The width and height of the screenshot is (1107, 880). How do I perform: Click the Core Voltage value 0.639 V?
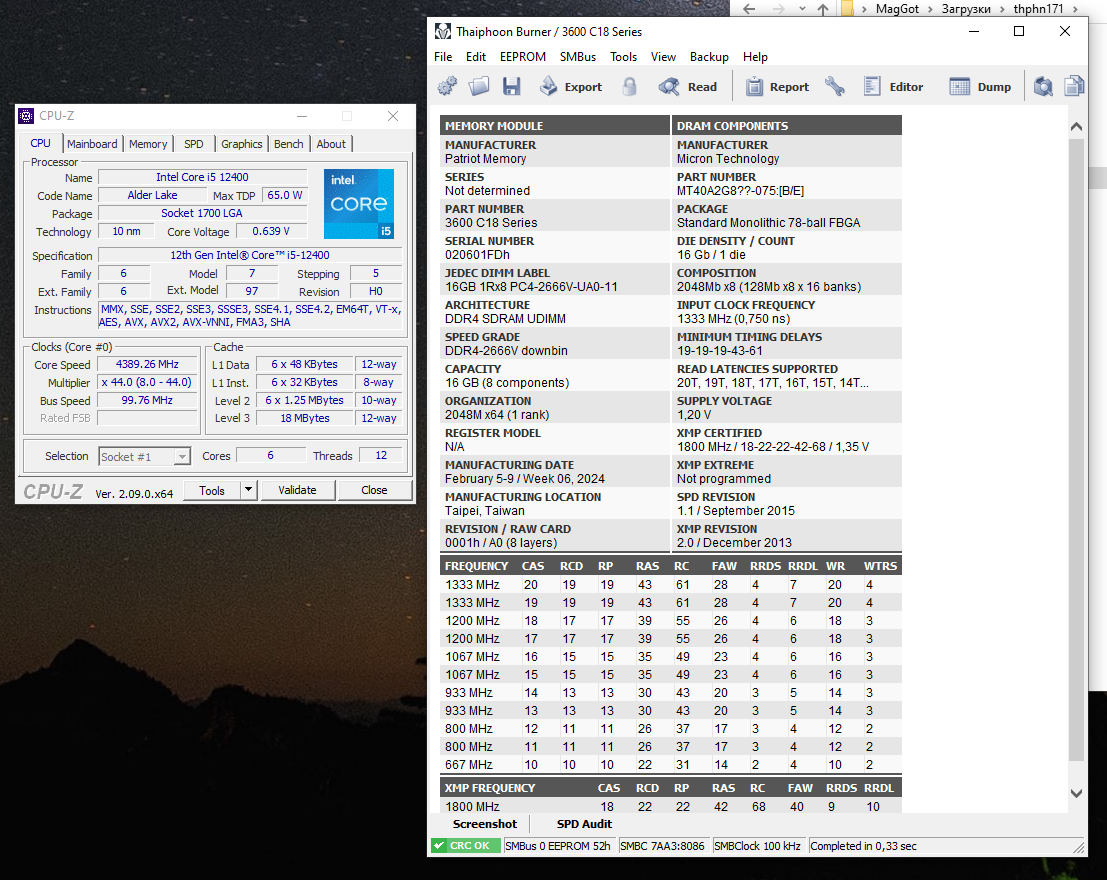[x=271, y=231]
